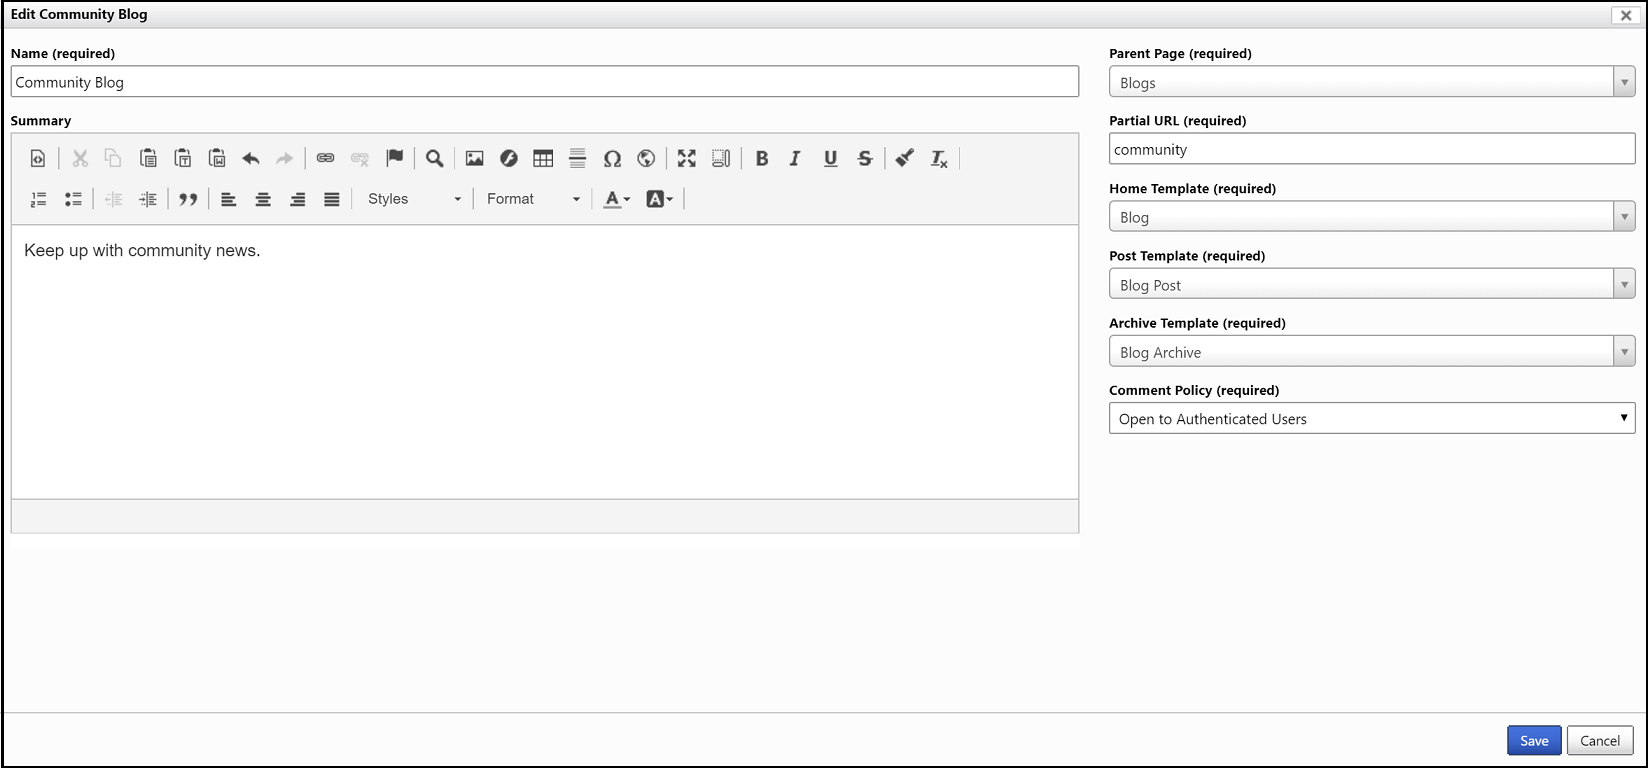Open the Home Template dropdown
Viewport: 1648px width, 768px height.
tap(1372, 217)
